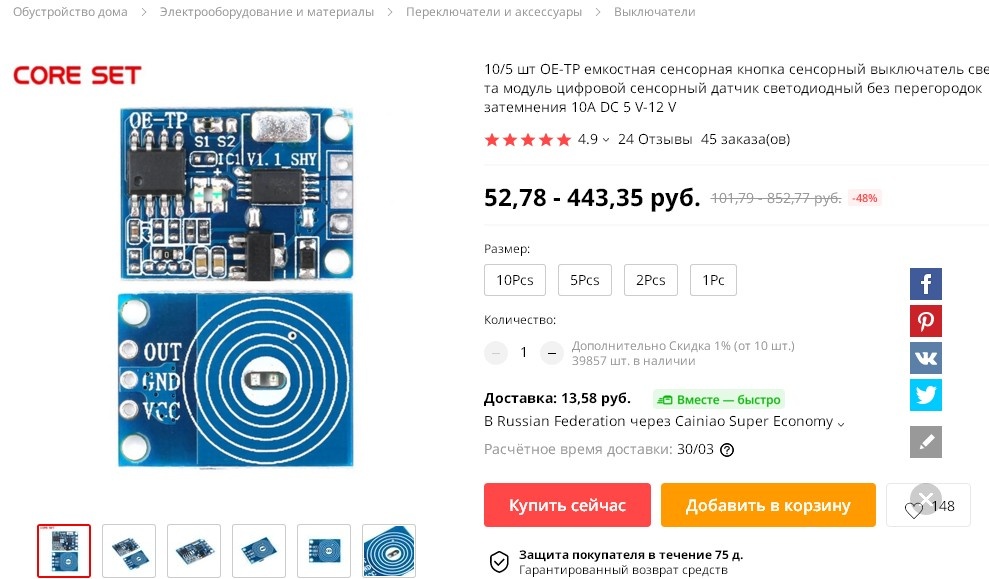The width and height of the screenshot is (989, 579).
Task: Decrease quantity with left stepper button
Action: click(496, 353)
